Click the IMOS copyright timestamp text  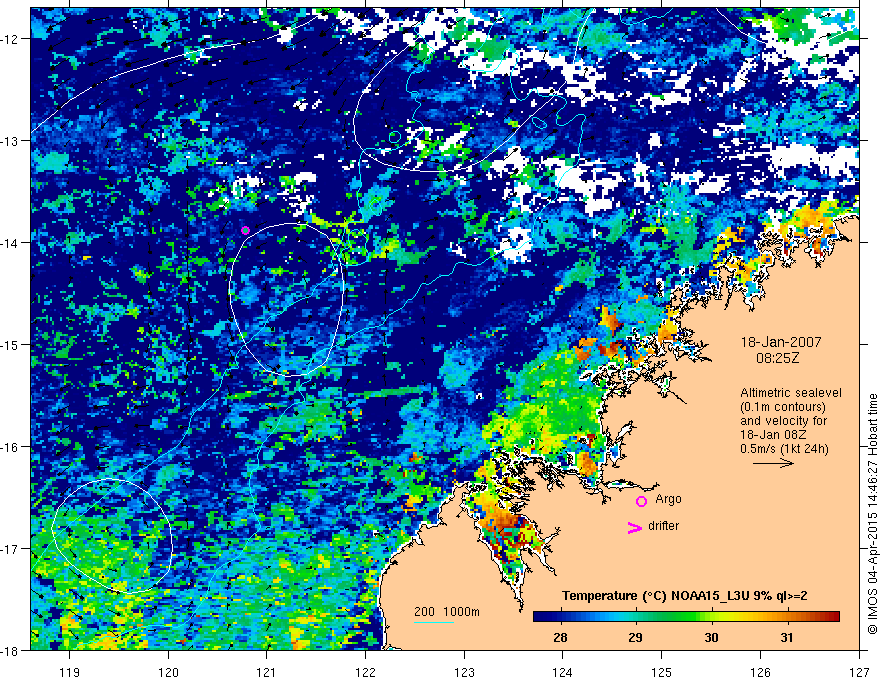872,514
